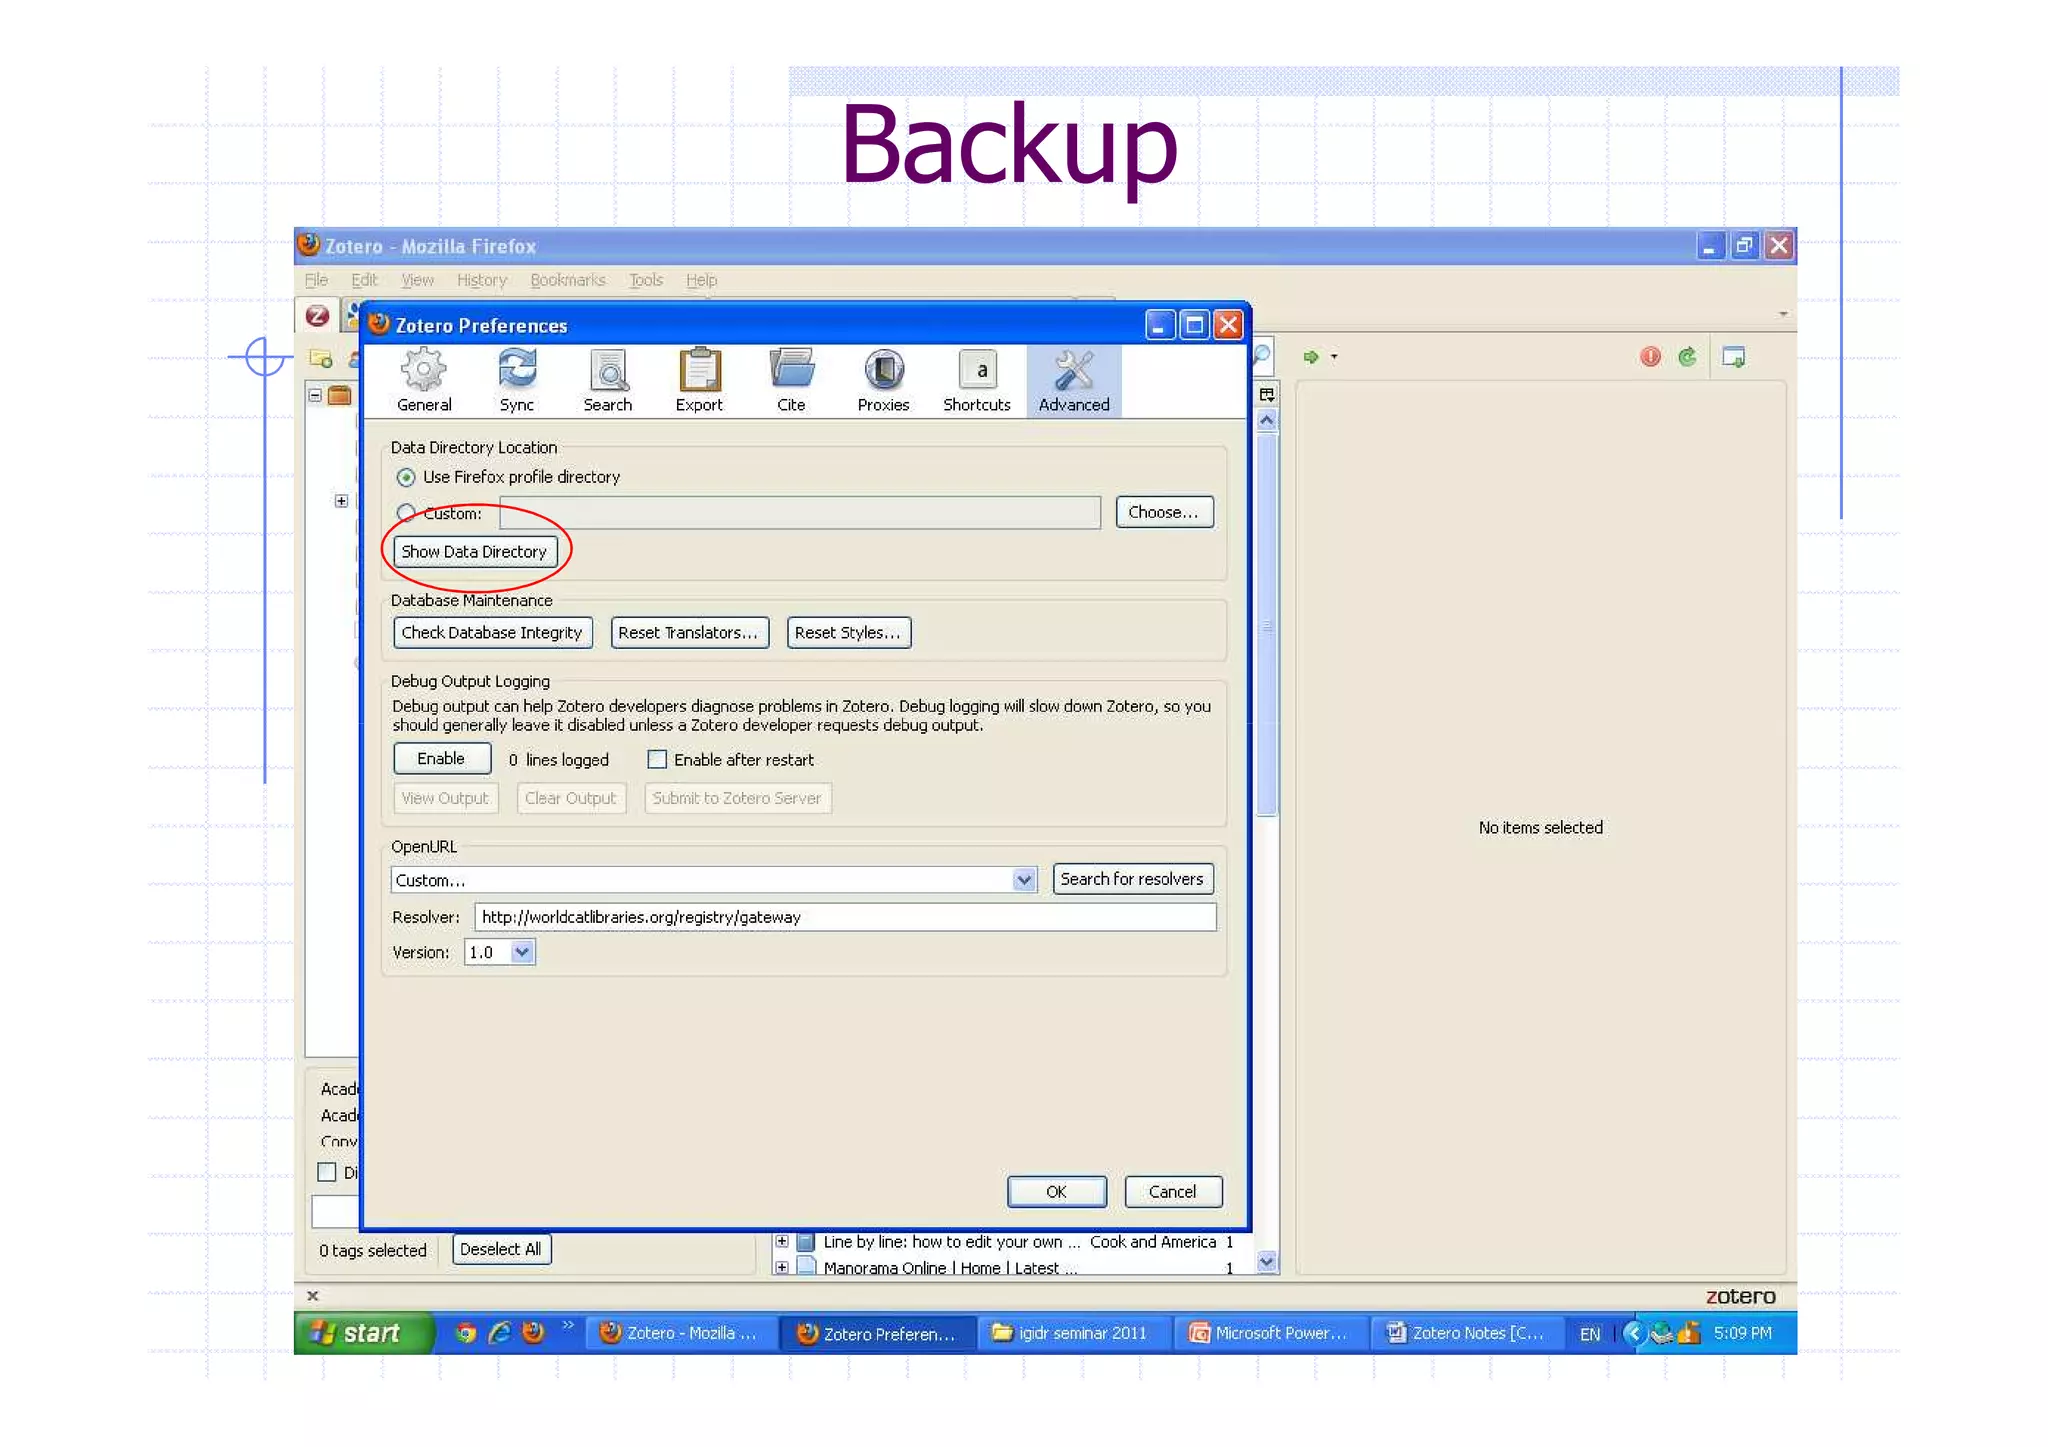
Task: Open the Shortcuts preferences pane
Action: pos(977,381)
